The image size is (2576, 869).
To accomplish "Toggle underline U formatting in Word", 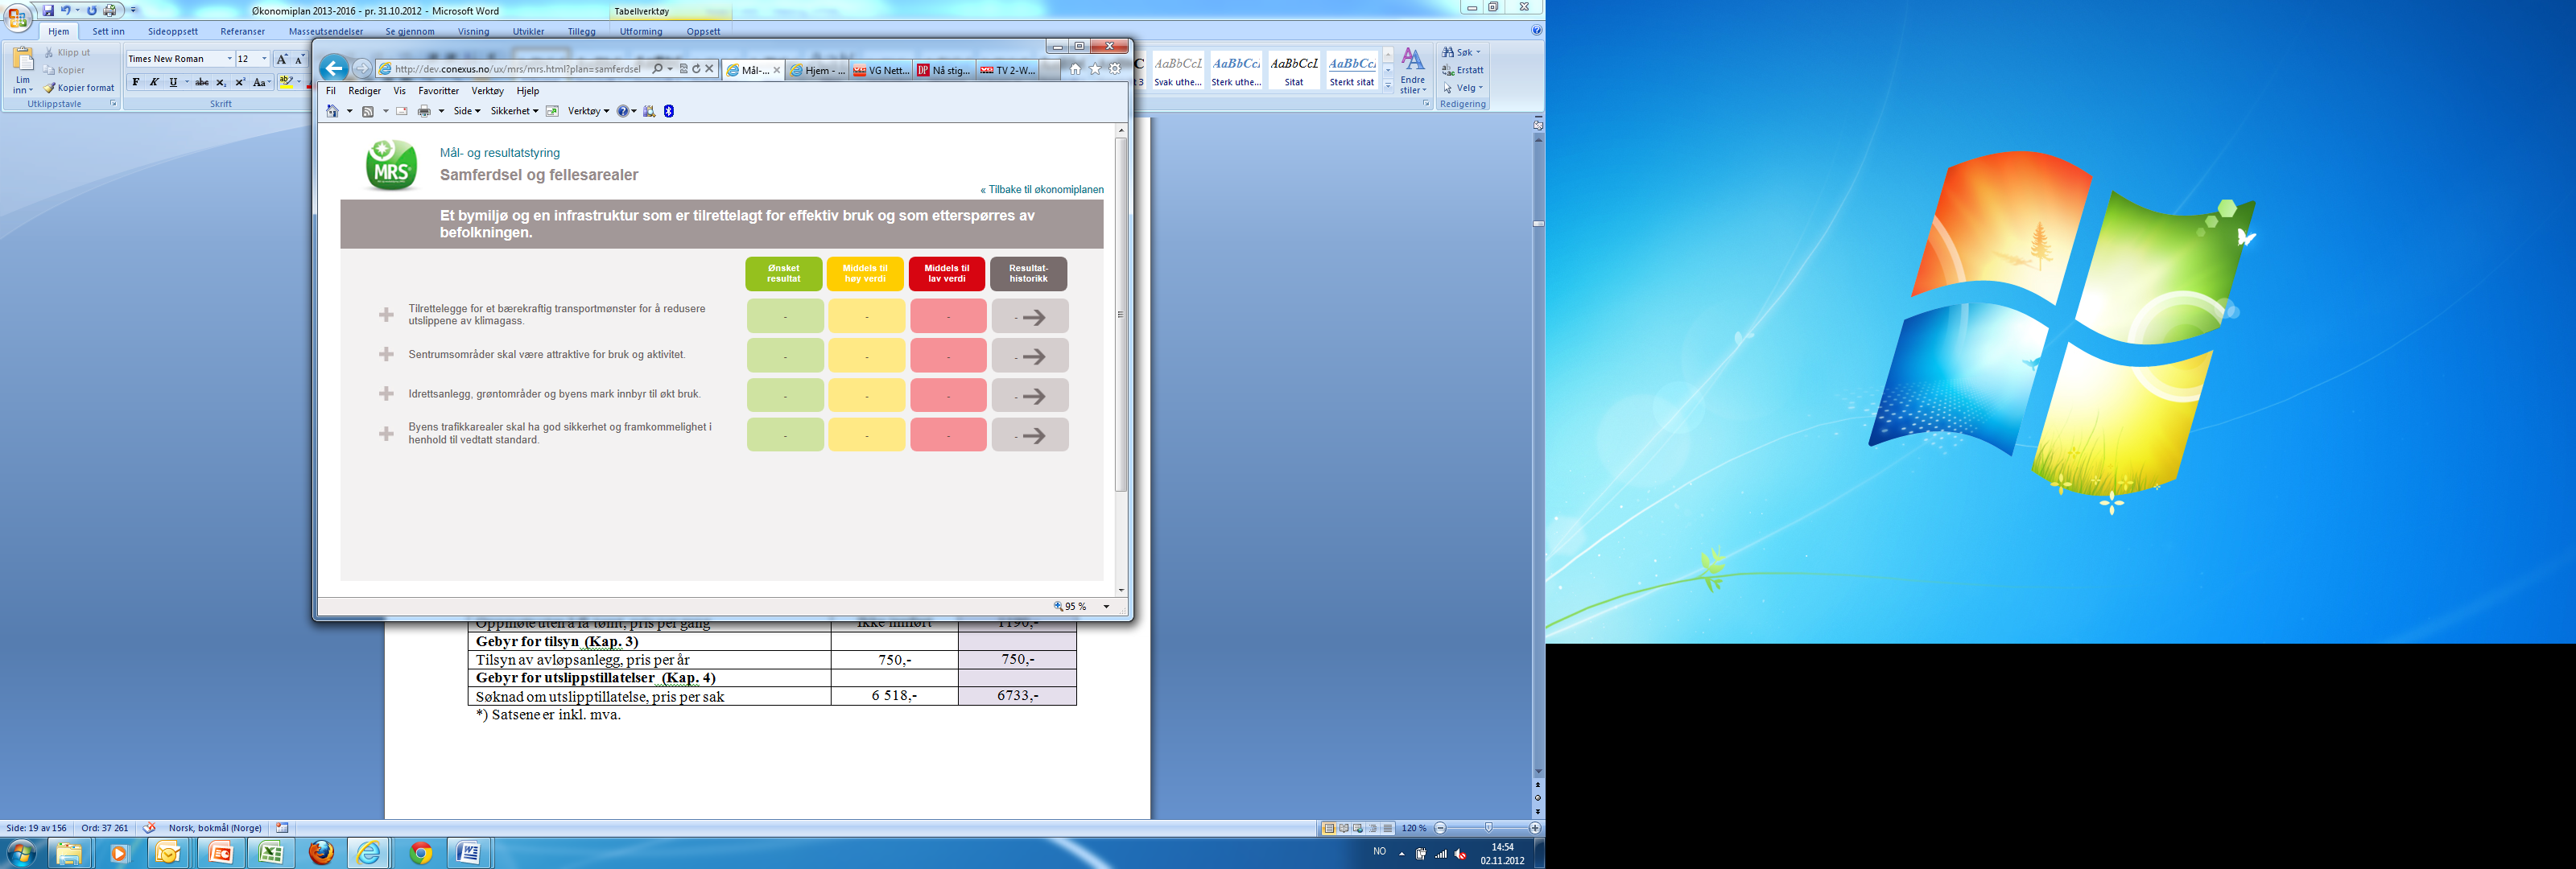I will coord(173,82).
